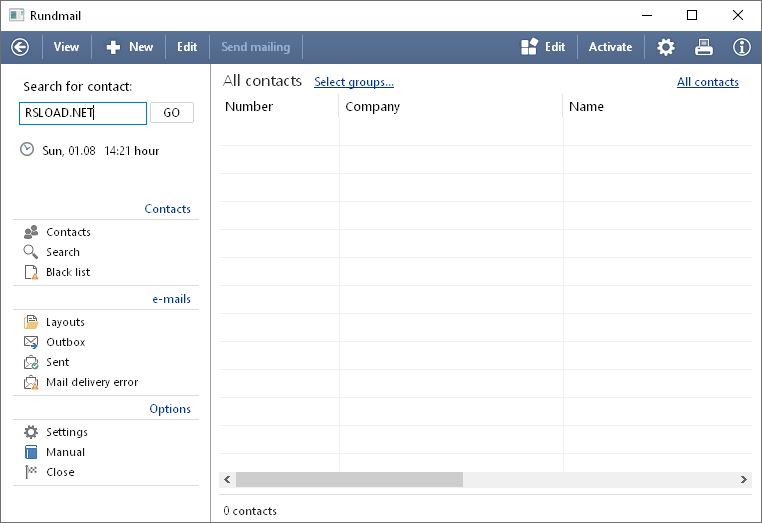762x523 pixels.
Task: Click the magnifier Search icon
Action: 31,252
